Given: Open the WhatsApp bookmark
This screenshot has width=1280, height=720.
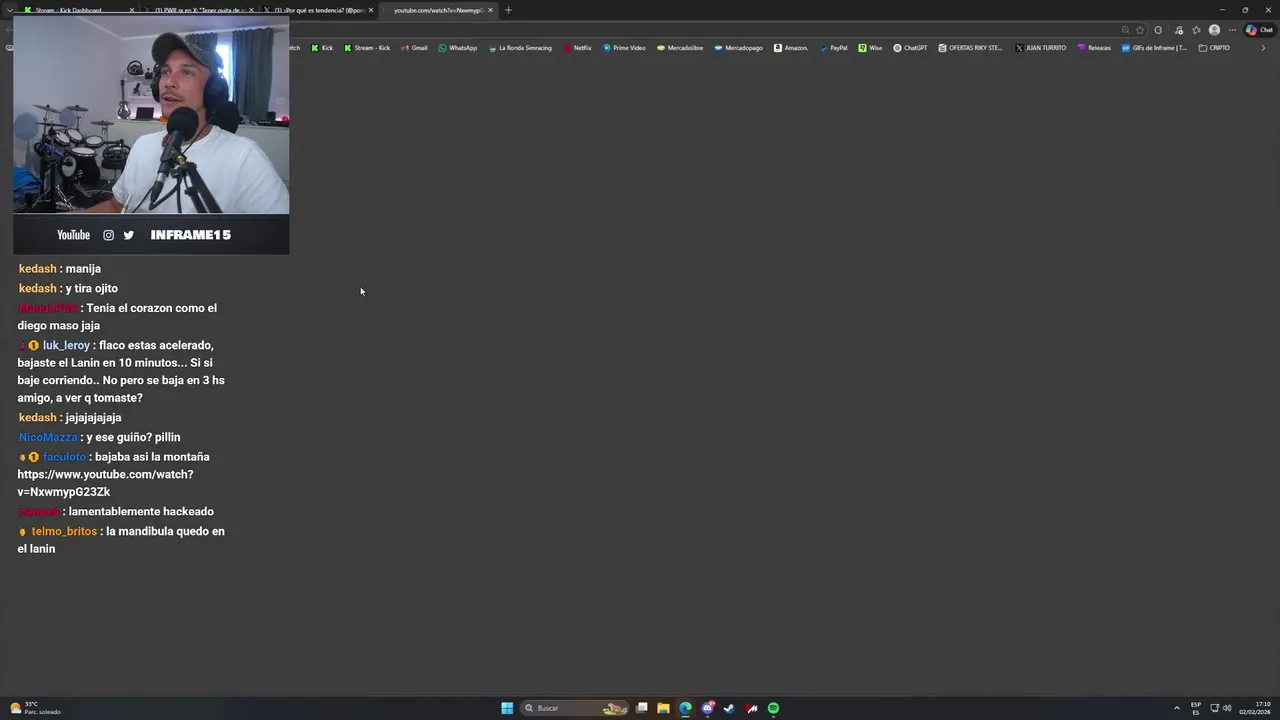Looking at the screenshot, I should [x=458, y=48].
